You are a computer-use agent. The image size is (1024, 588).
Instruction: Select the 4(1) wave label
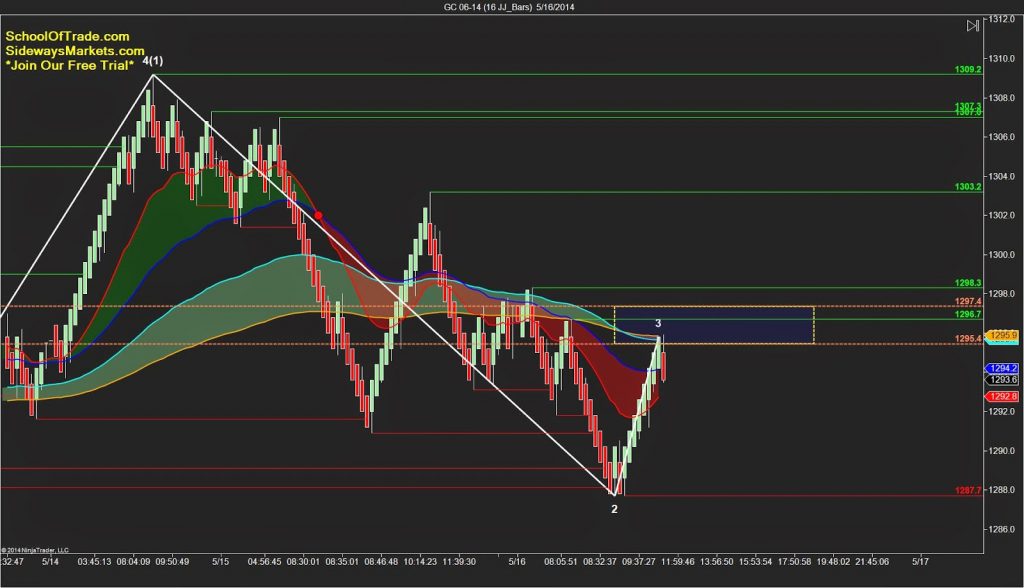coord(153,61)
